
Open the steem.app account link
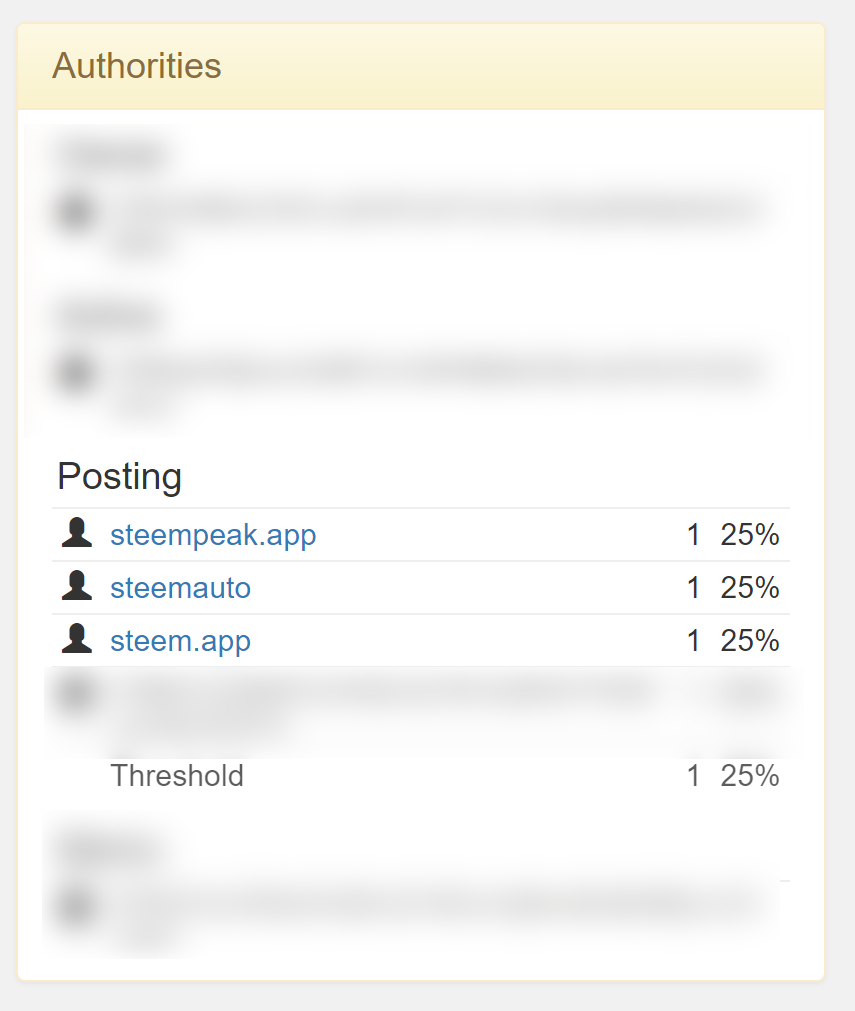pyautogui.click(x=180, y=641)
